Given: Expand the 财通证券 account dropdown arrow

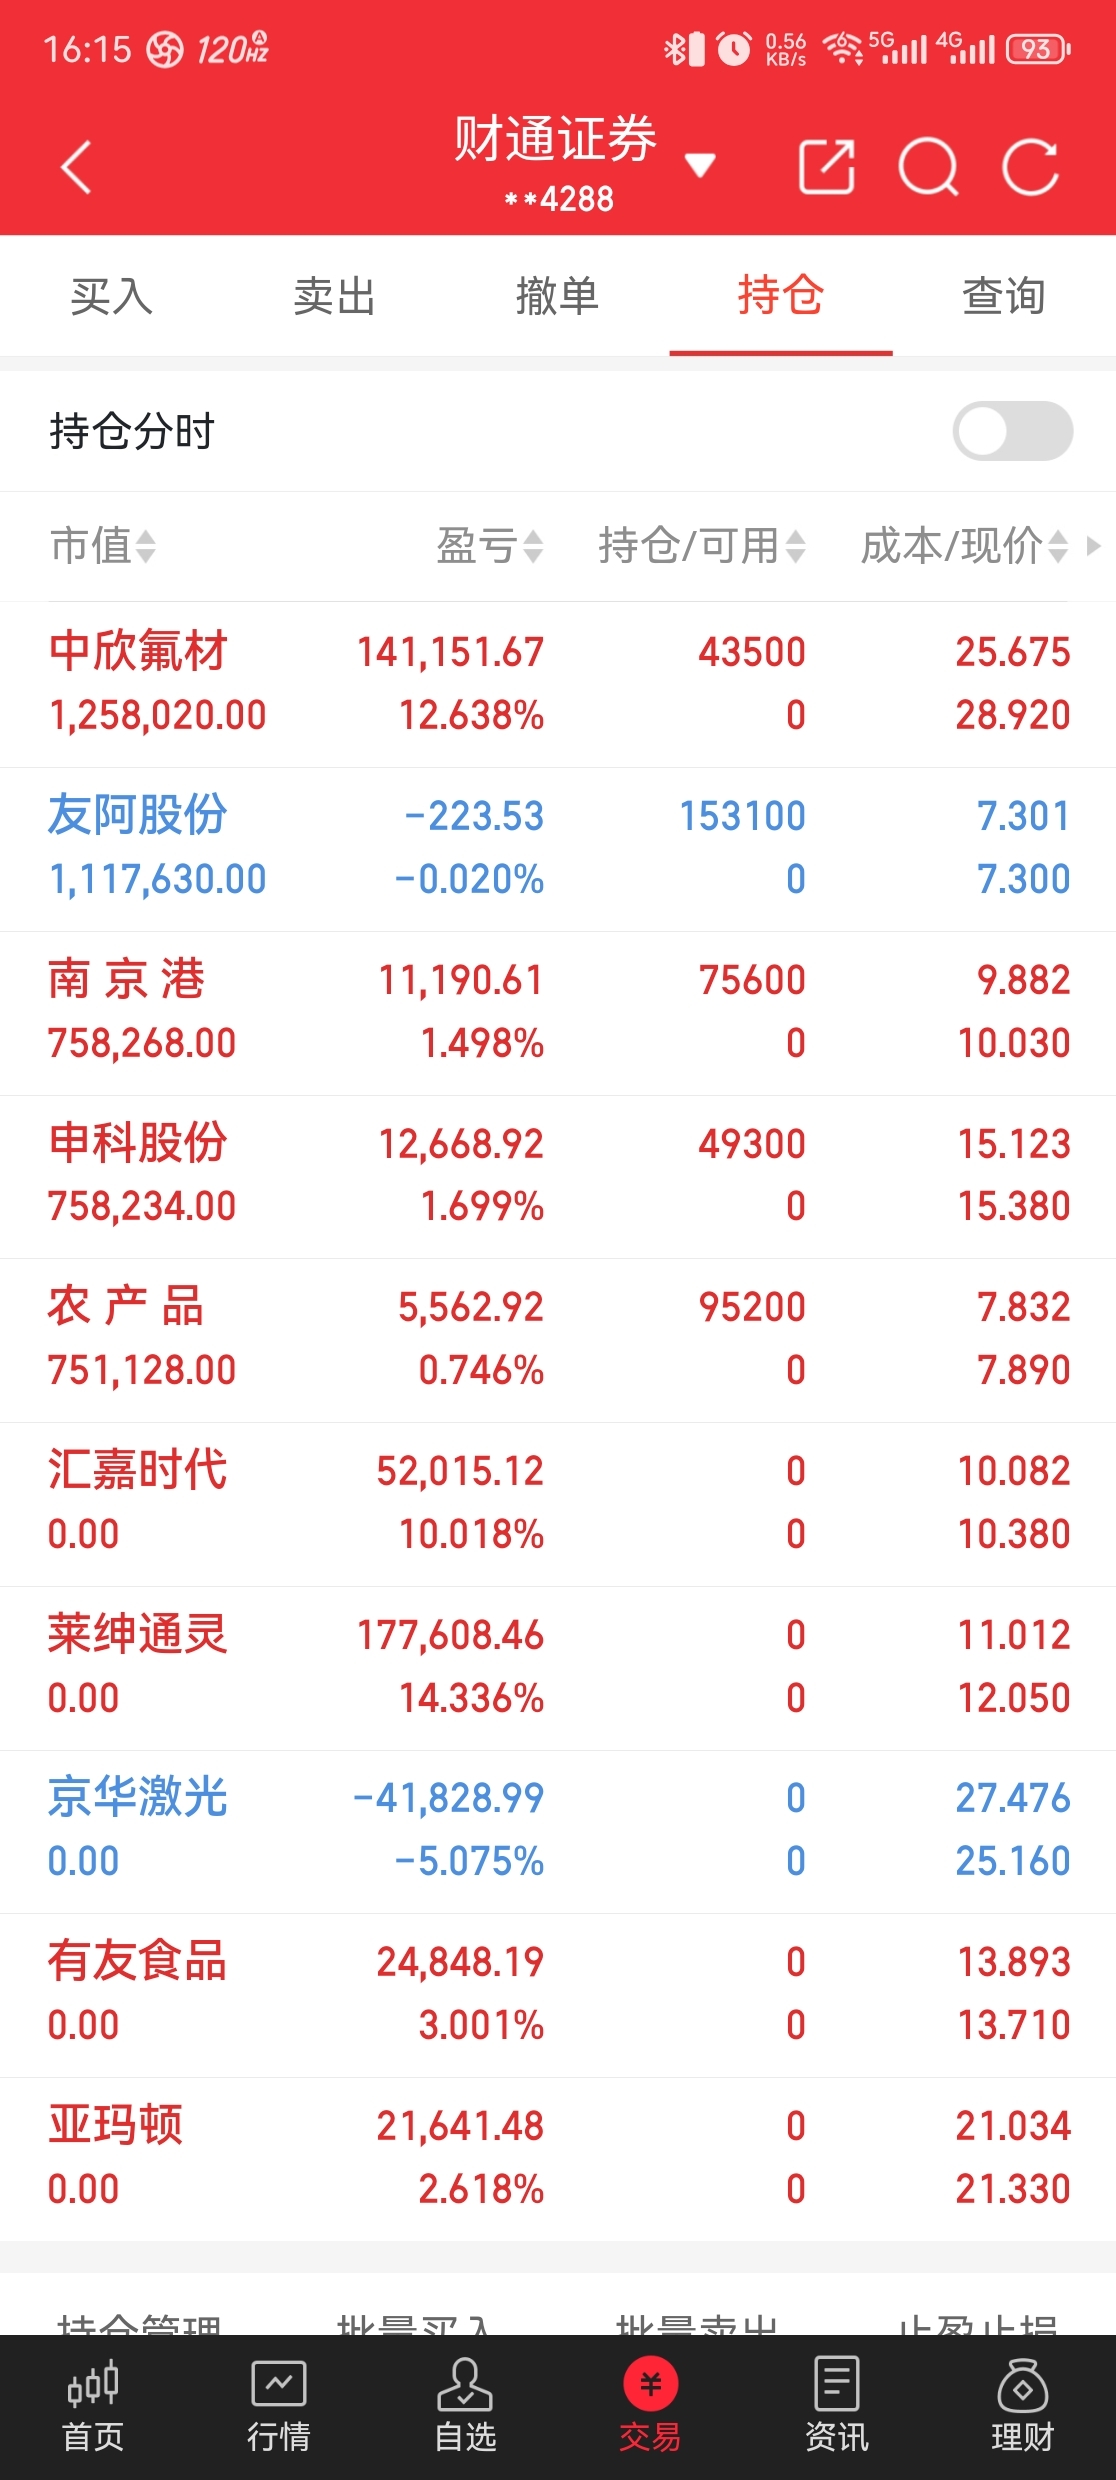Looking at the screenshot, I should [x=700, y=165].
